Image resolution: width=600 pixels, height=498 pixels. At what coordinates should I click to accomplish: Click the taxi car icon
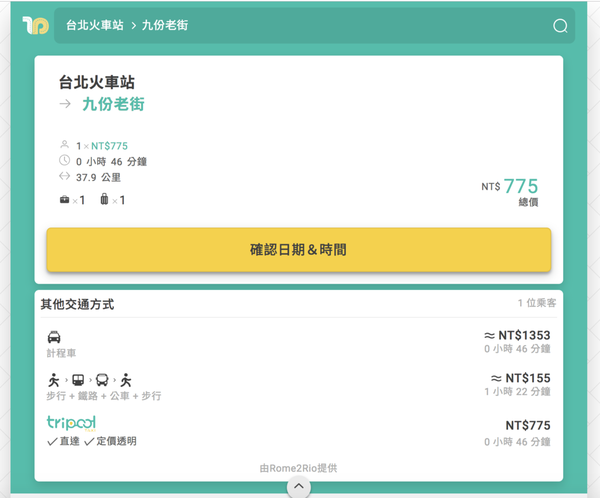coord(54,337)
